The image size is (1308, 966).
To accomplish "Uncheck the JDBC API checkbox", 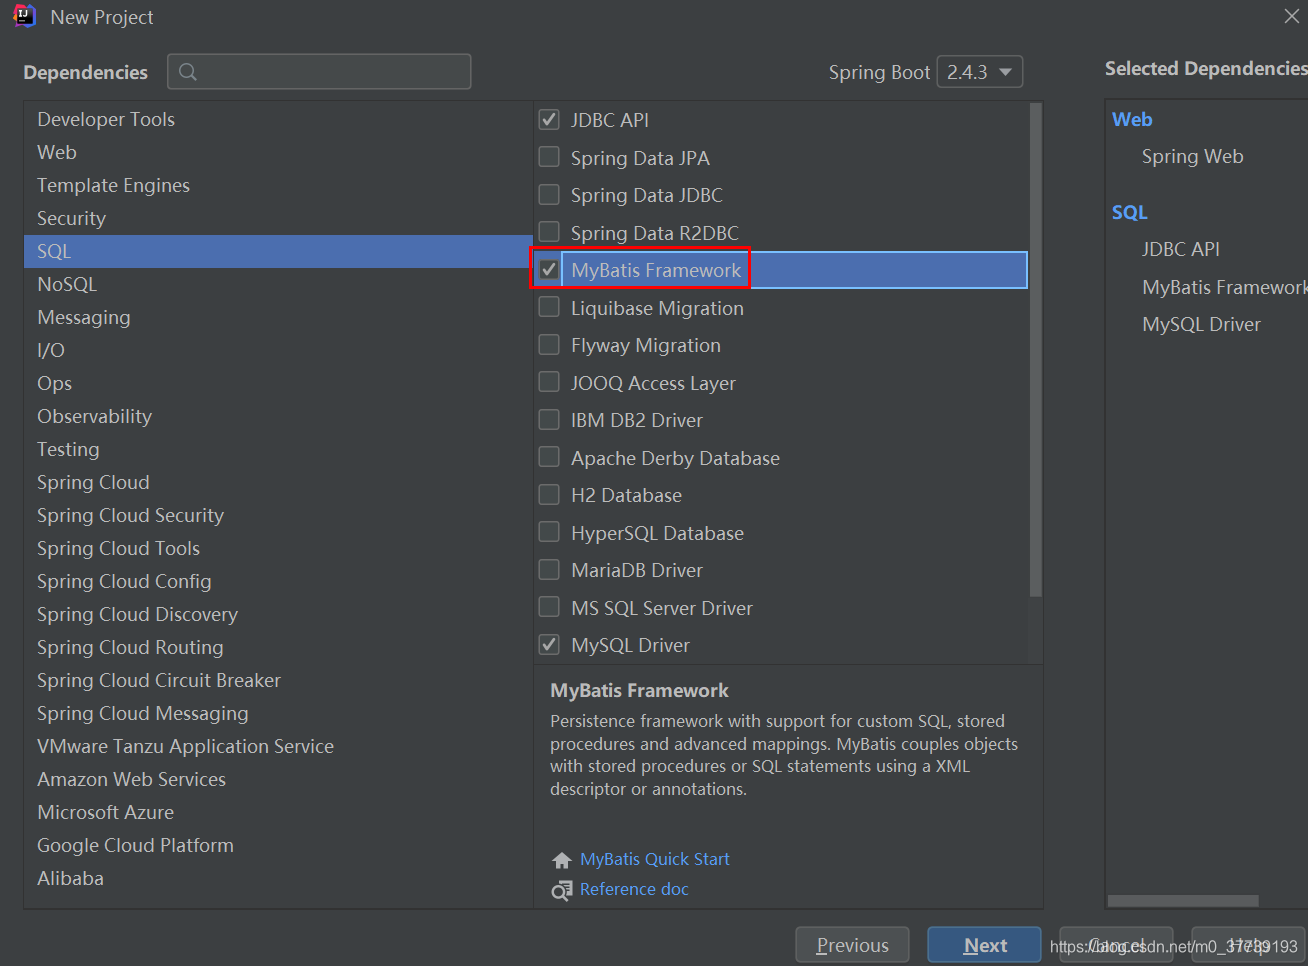I will tap(549, 120).
